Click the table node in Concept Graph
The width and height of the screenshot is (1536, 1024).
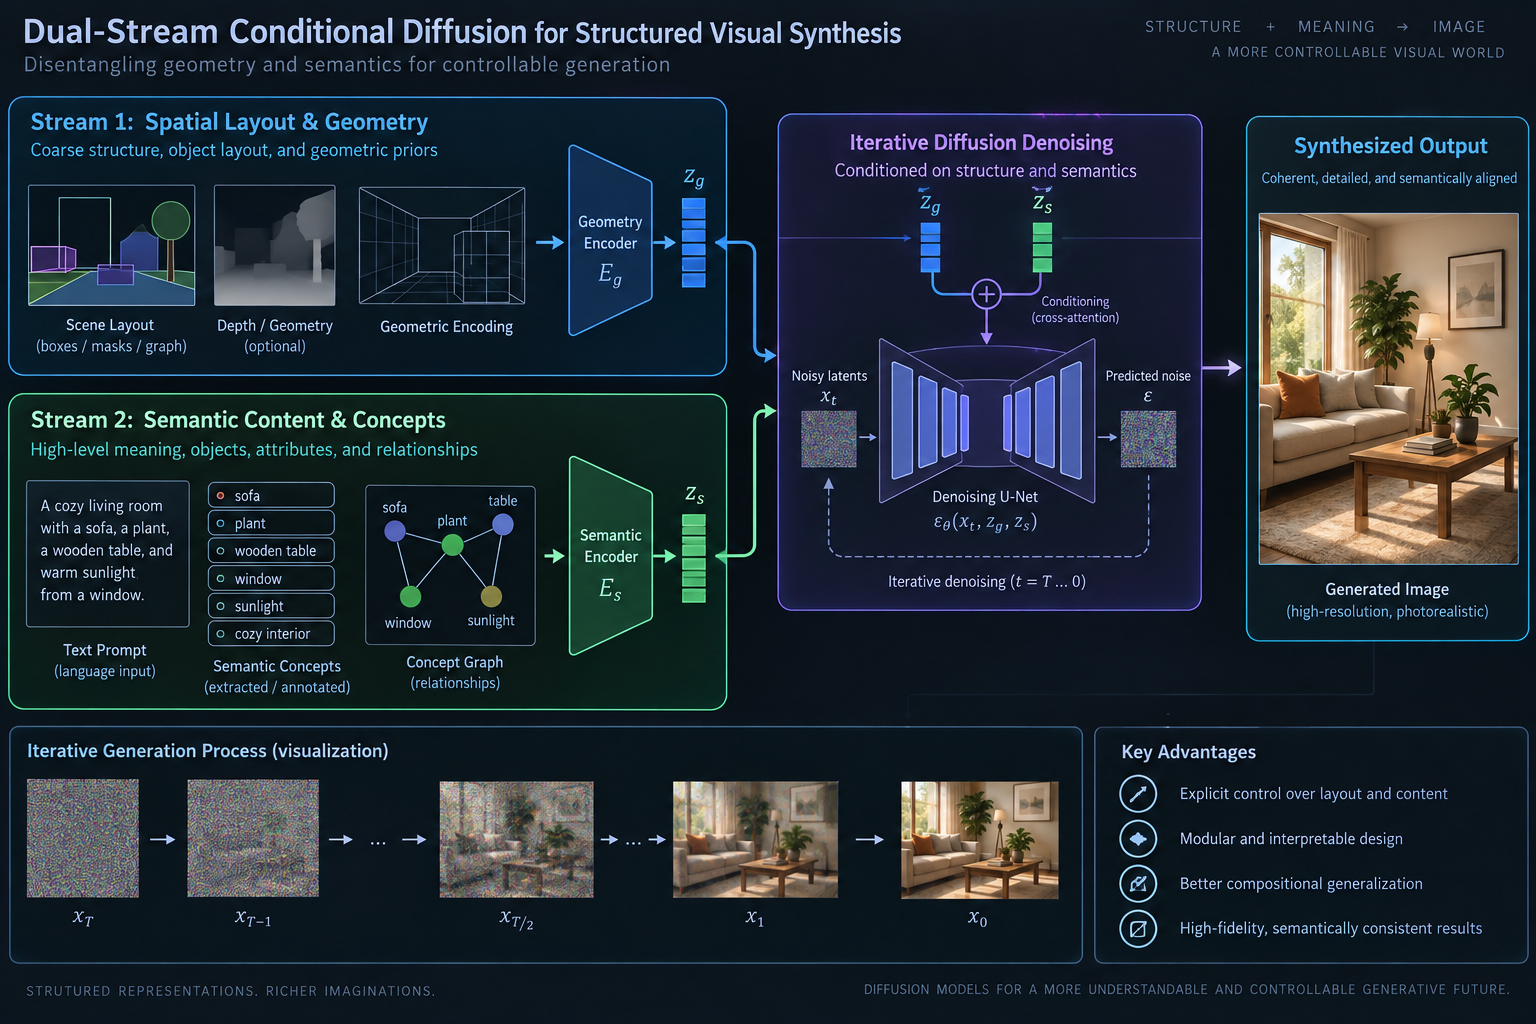[503, 524]
